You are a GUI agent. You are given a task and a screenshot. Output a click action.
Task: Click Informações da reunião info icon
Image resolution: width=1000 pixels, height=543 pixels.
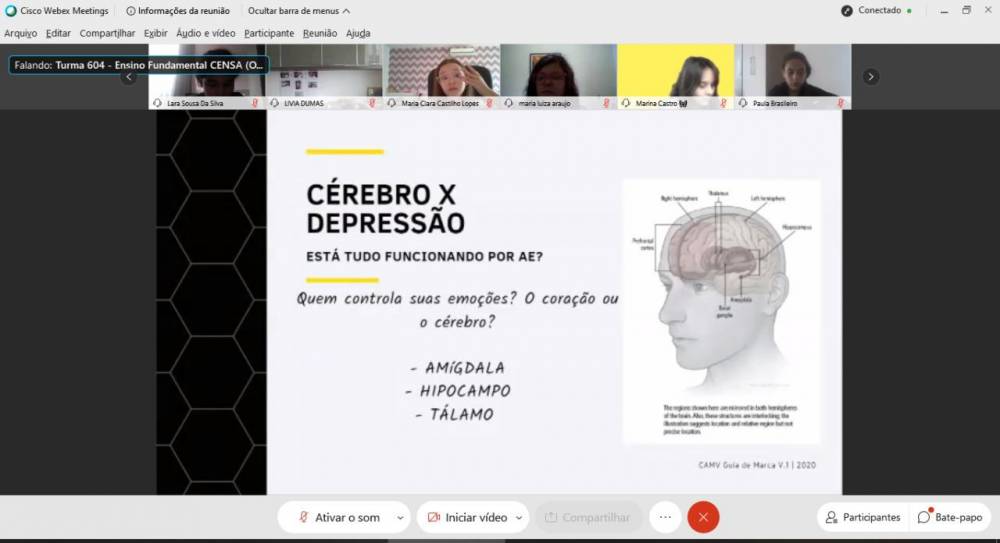click(131, 11)
